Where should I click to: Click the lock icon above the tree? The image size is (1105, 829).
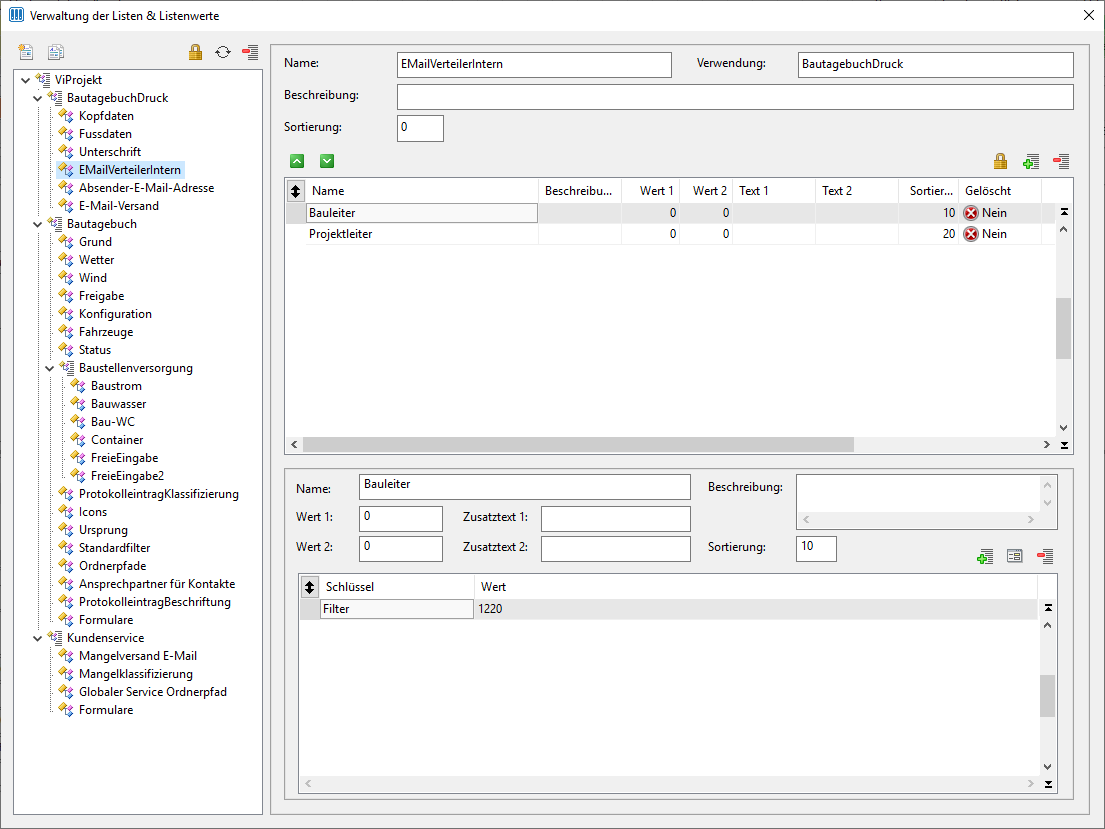point(195,51)
